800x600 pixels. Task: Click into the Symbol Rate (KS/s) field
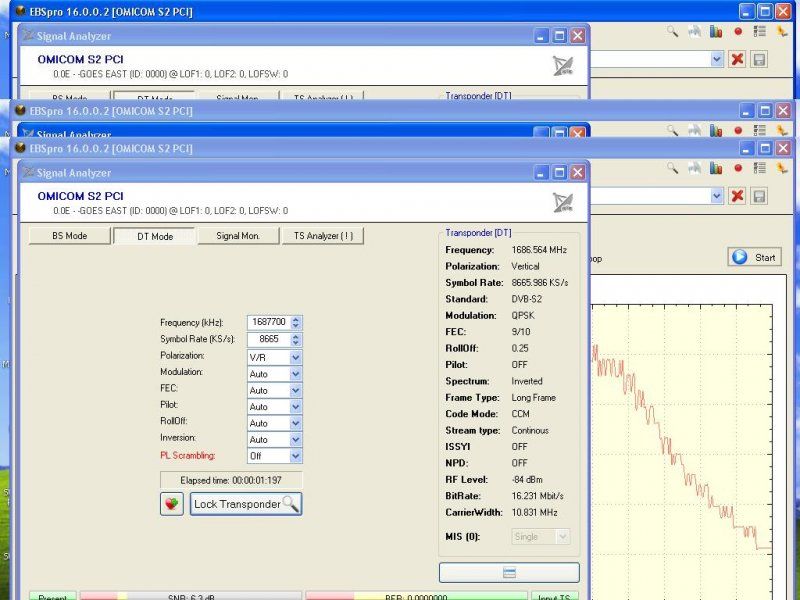coord(267,339)
